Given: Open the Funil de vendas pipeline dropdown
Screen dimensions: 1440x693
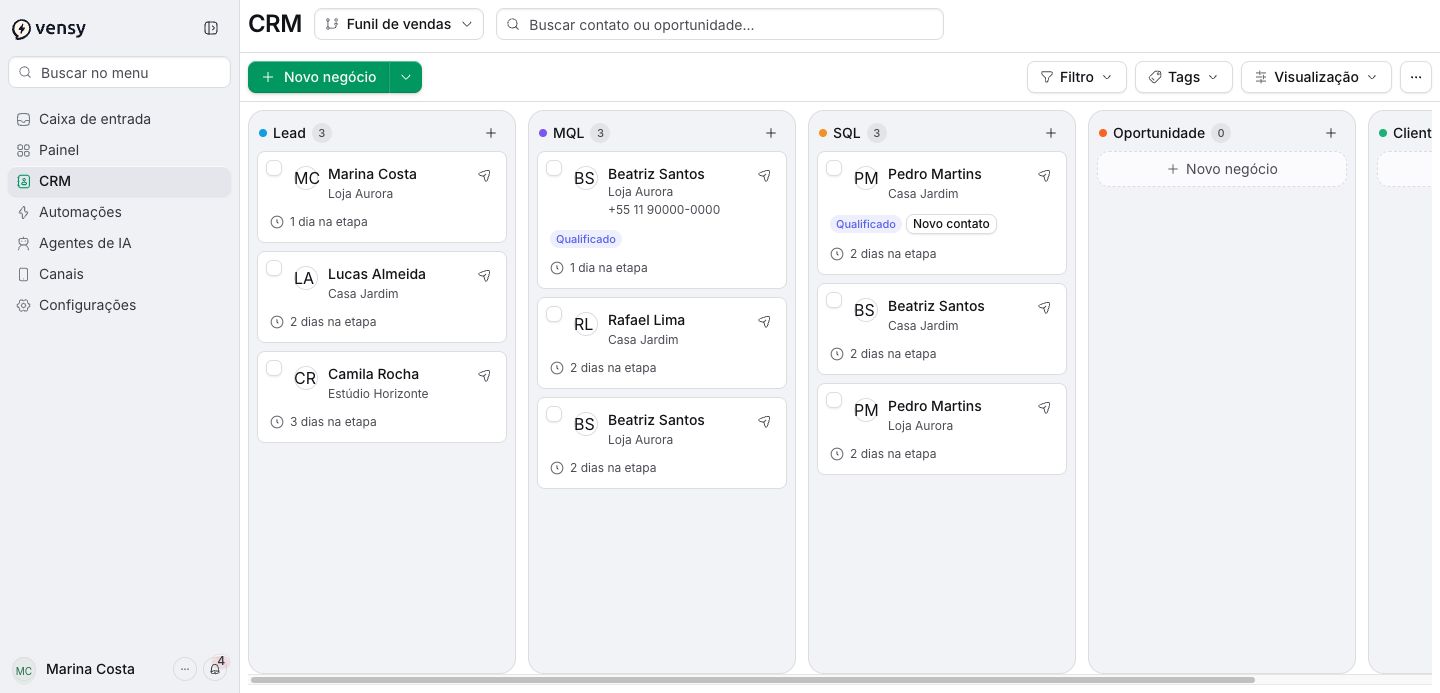Looking at the screenshot, I should [x=399, y=24].
